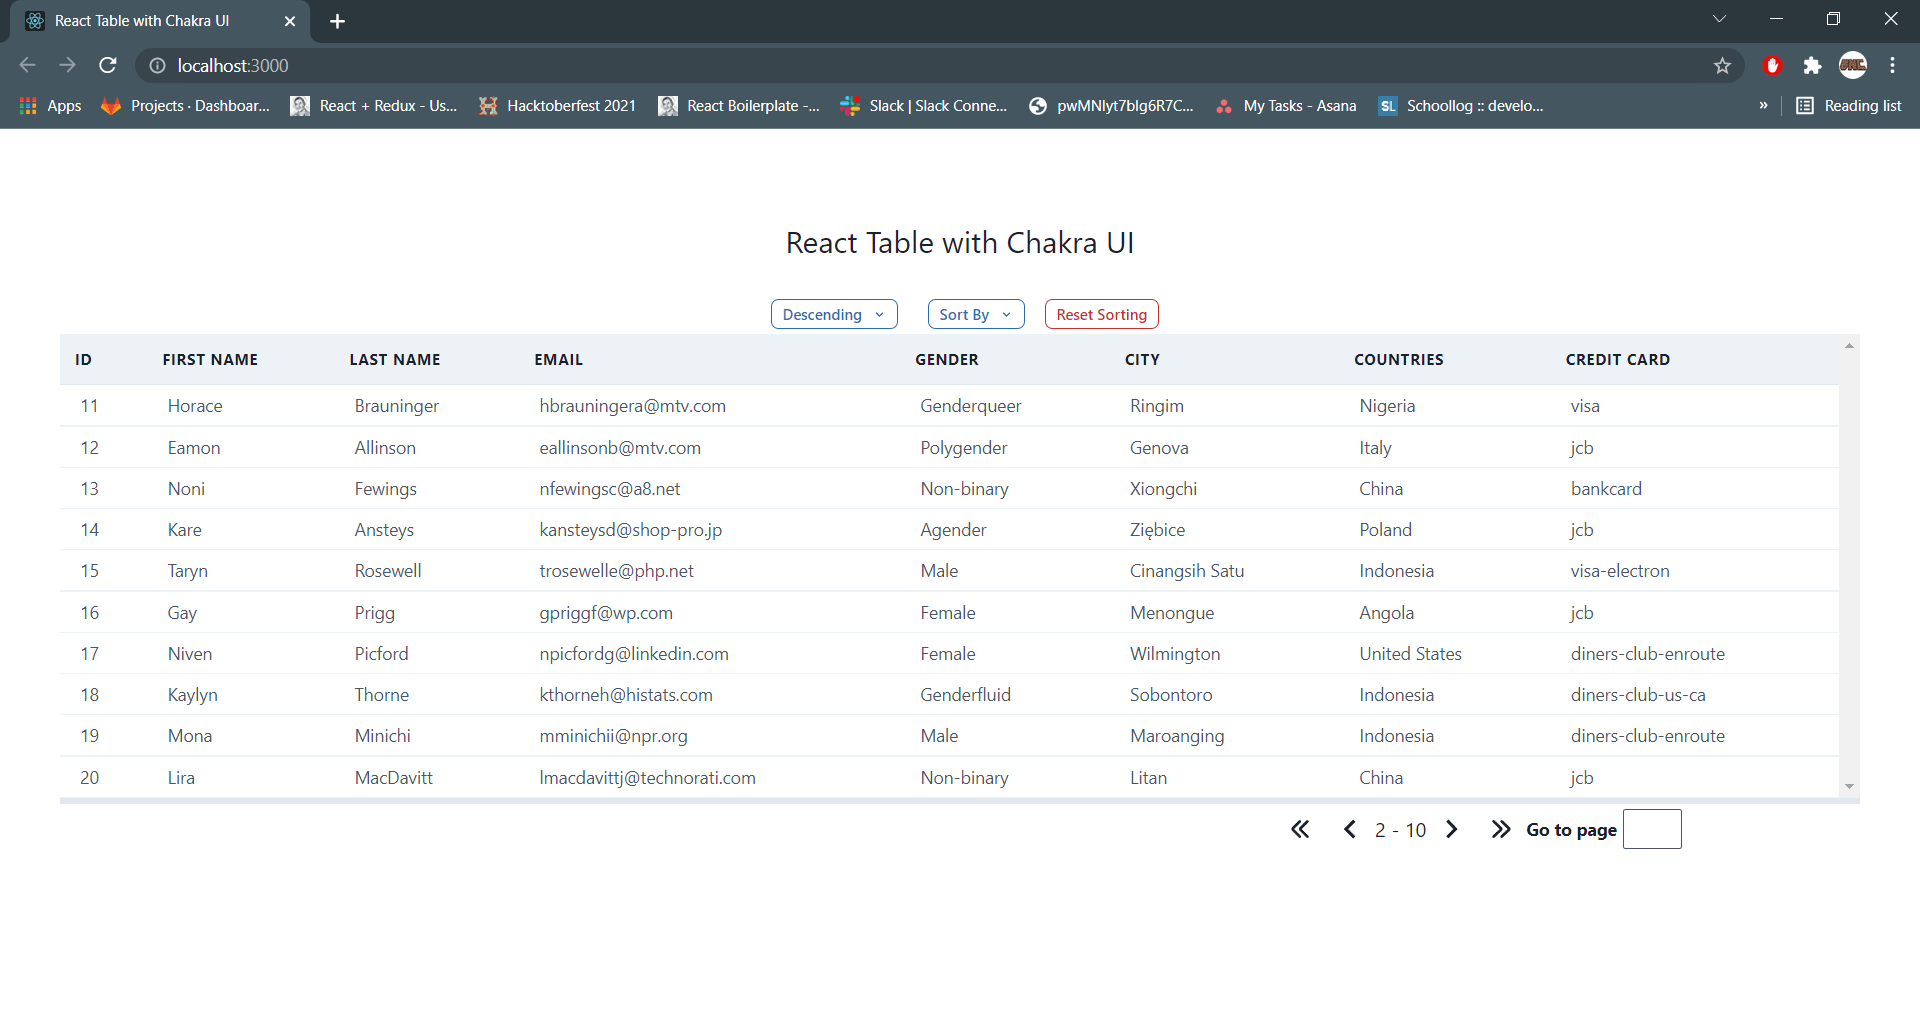
Task: Go to previous page chevron
Action: (1349, 829)
